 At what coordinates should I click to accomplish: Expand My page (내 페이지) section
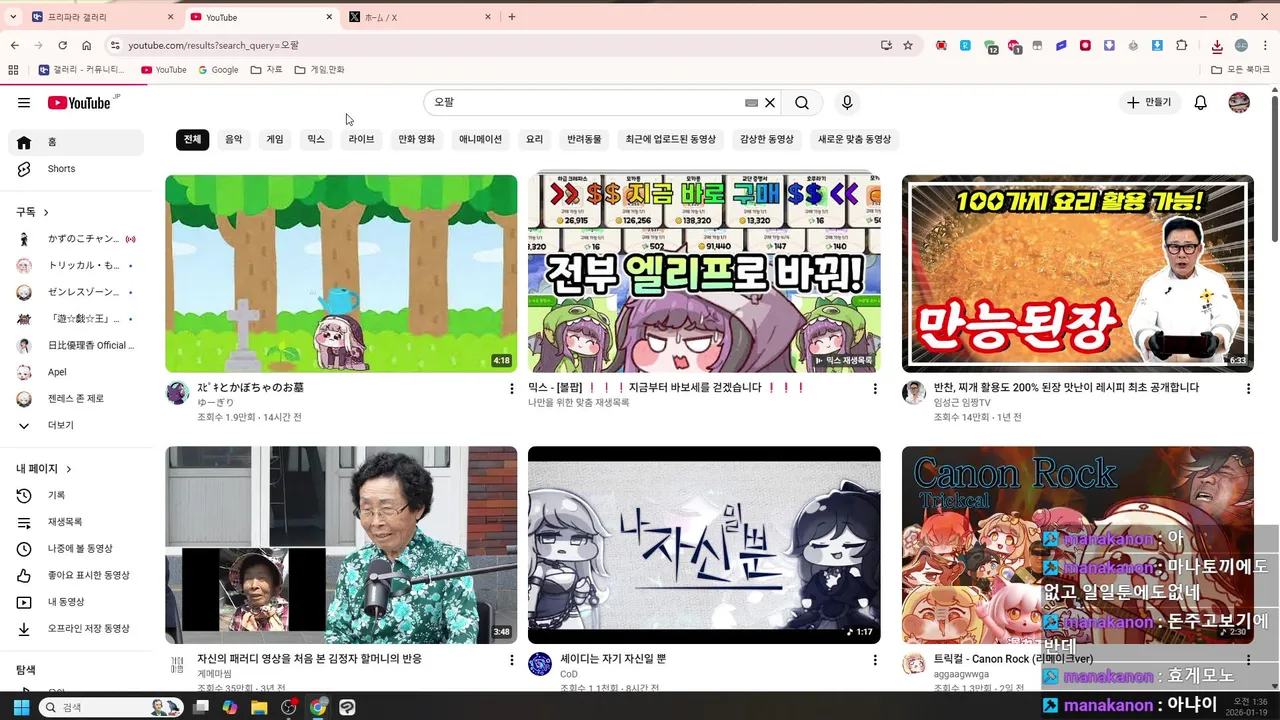coord(45,468)
